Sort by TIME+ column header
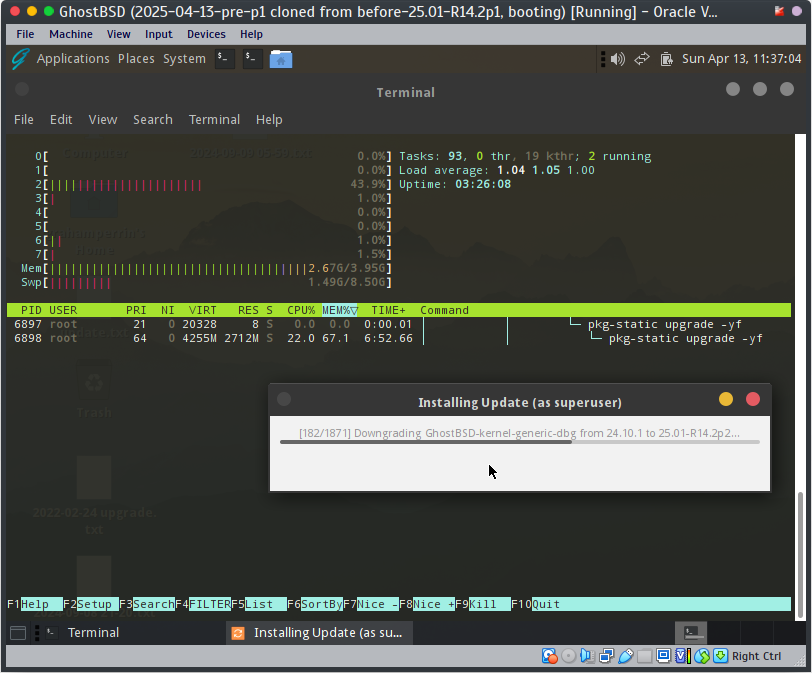The width and height of the screenshot is (812, 673). click(388, 310)
